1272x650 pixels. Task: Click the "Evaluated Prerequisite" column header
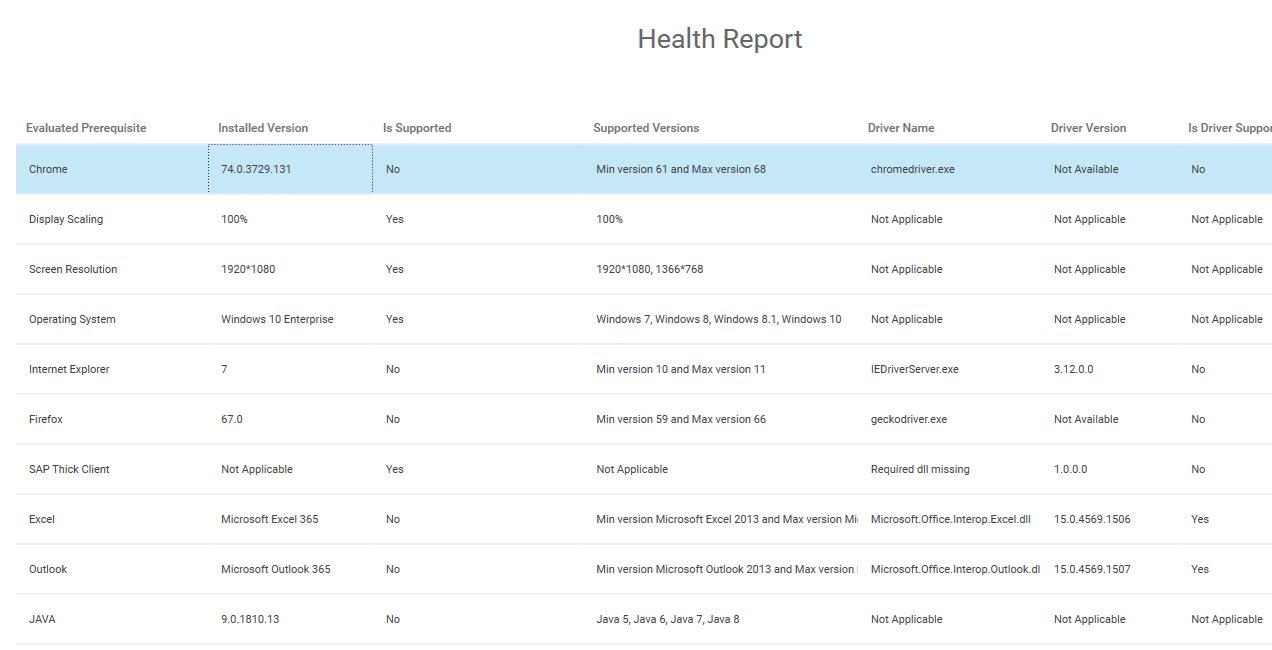[x=86, y=128]
